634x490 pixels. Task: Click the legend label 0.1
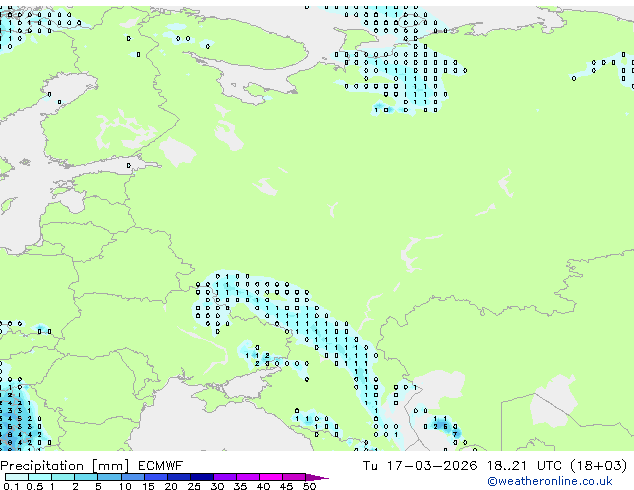pos(11,486)
